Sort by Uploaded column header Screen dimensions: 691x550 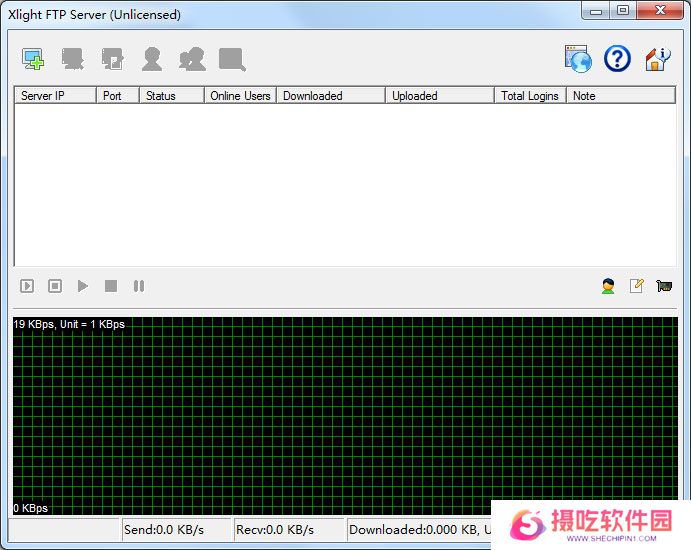(x=440, y=96)
